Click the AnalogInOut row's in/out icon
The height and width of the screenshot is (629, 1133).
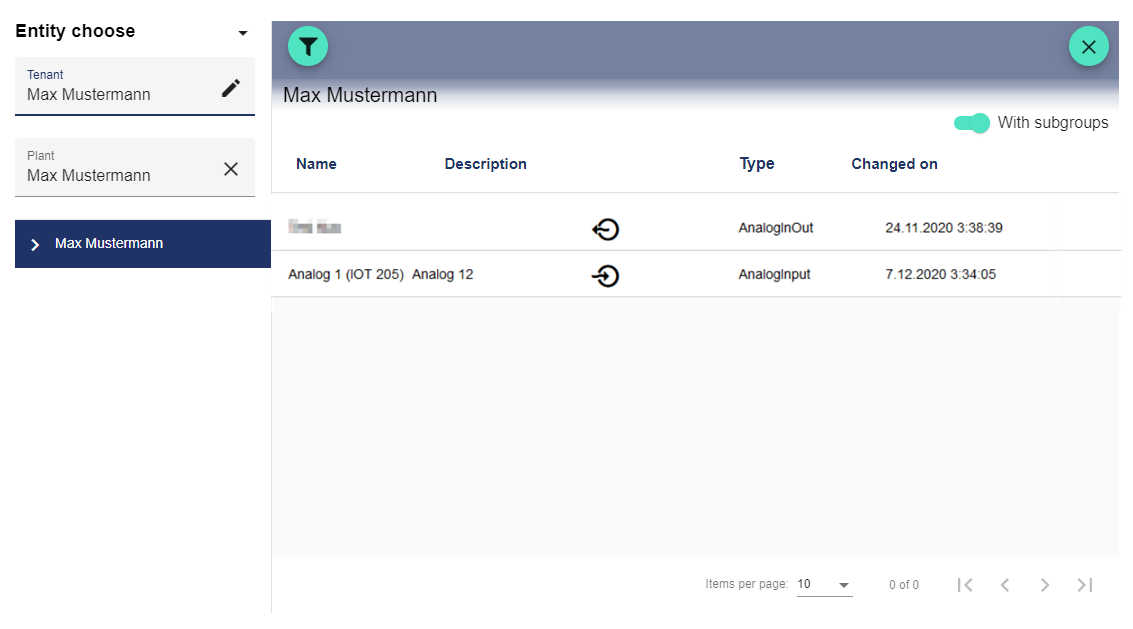tap(605, 229)
